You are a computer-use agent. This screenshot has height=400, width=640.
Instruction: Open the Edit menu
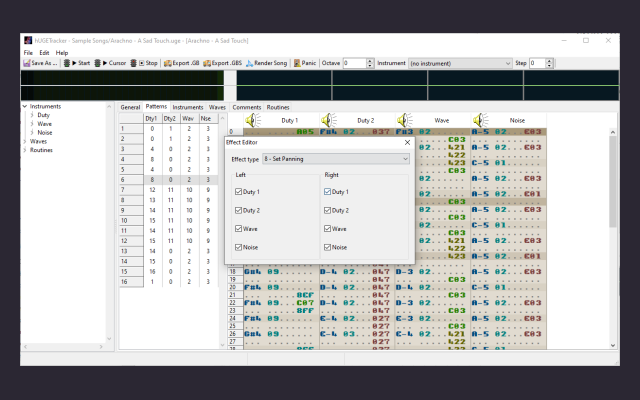coord(44,53)
